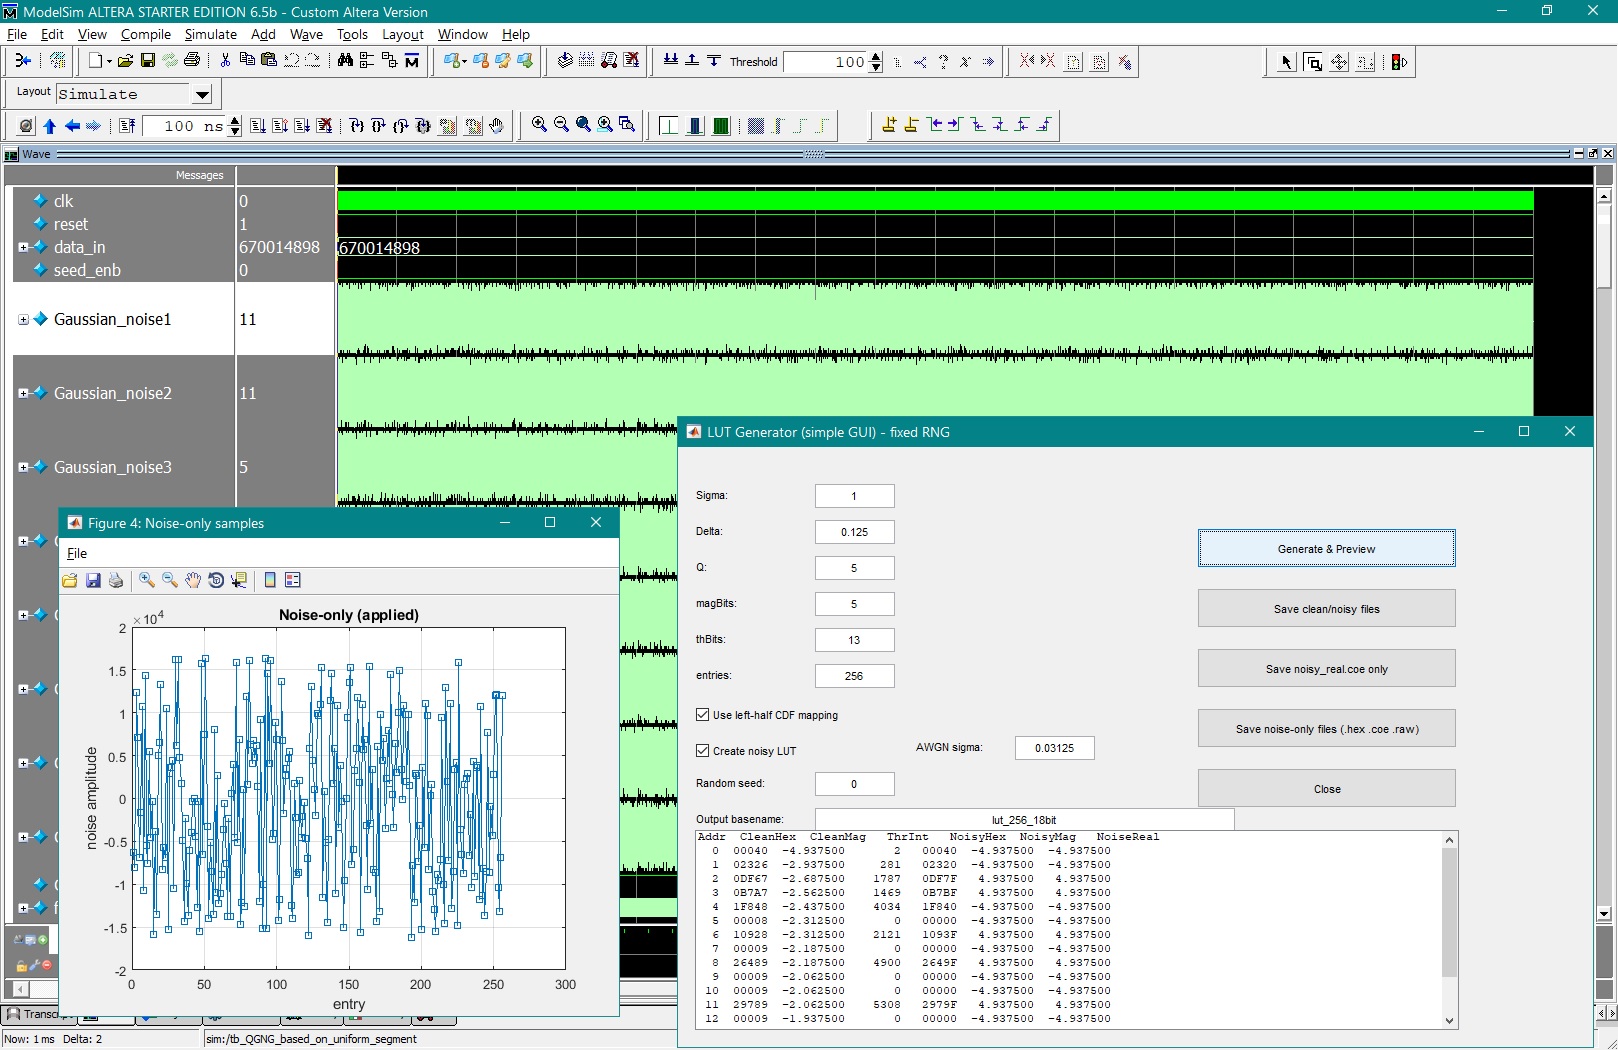The image size is (1618, 1050).
Task: Click the Restart simulation icon
Action: (126, 126)
